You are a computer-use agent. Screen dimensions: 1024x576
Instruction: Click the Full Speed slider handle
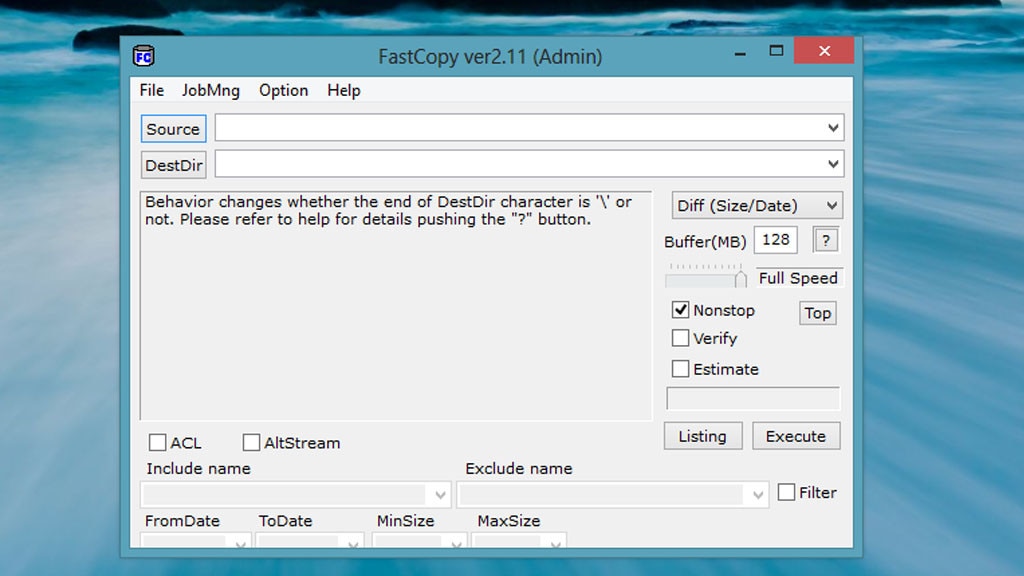[741, 279]
